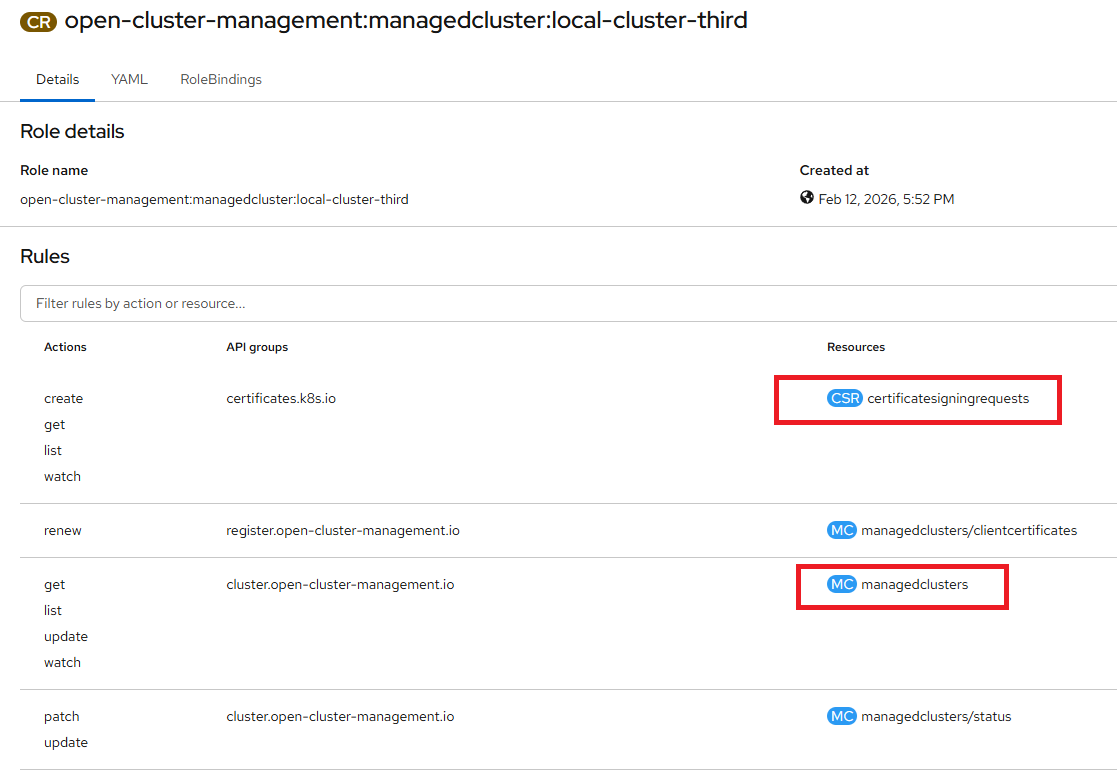Open the managedclusters/status resource link
1117x777 pixels.
tap(936, 717)
